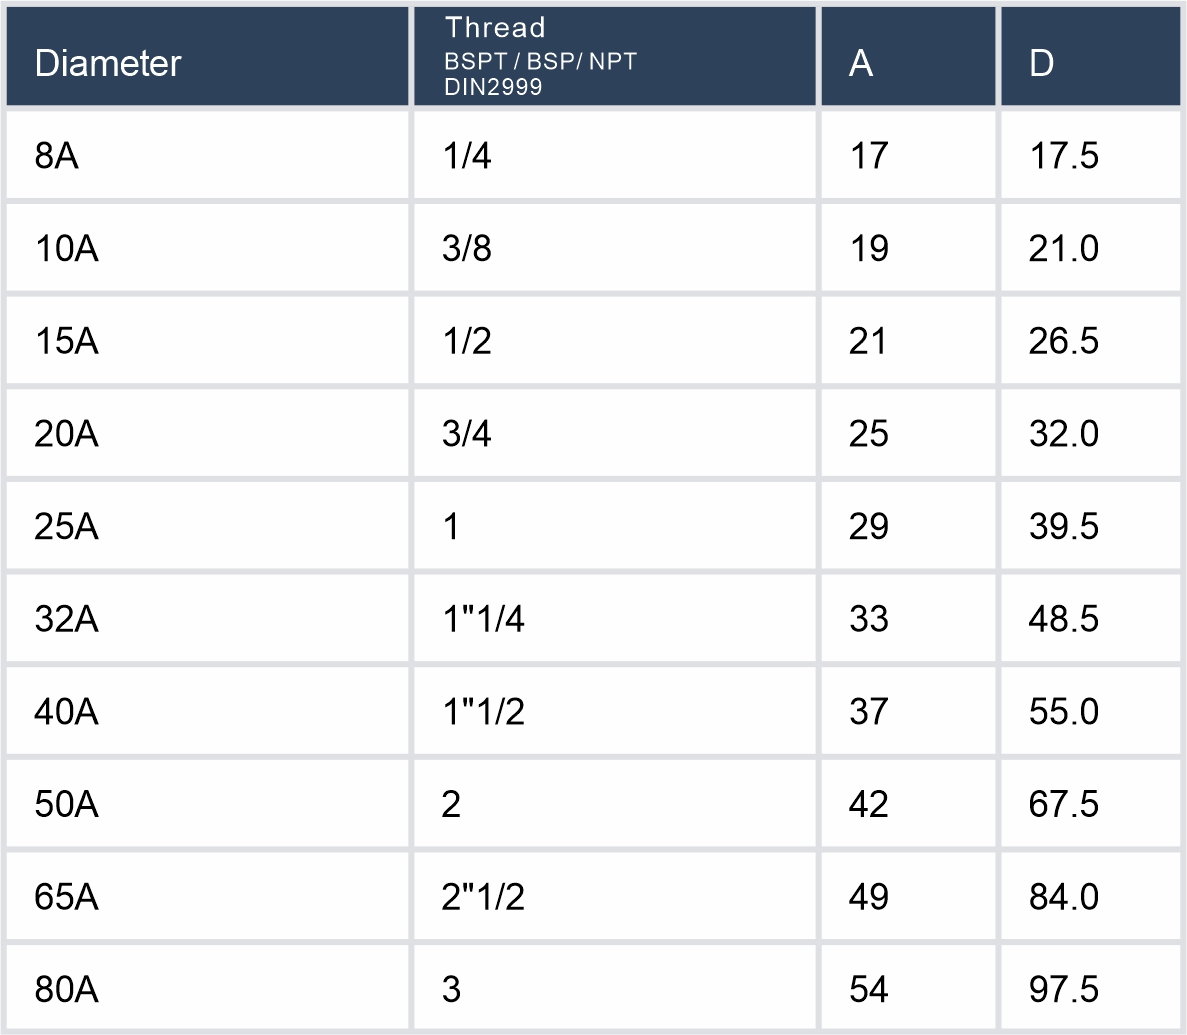Click the A column header
The height and width of the screenshot is (1035, 1187).
point(861,63)
